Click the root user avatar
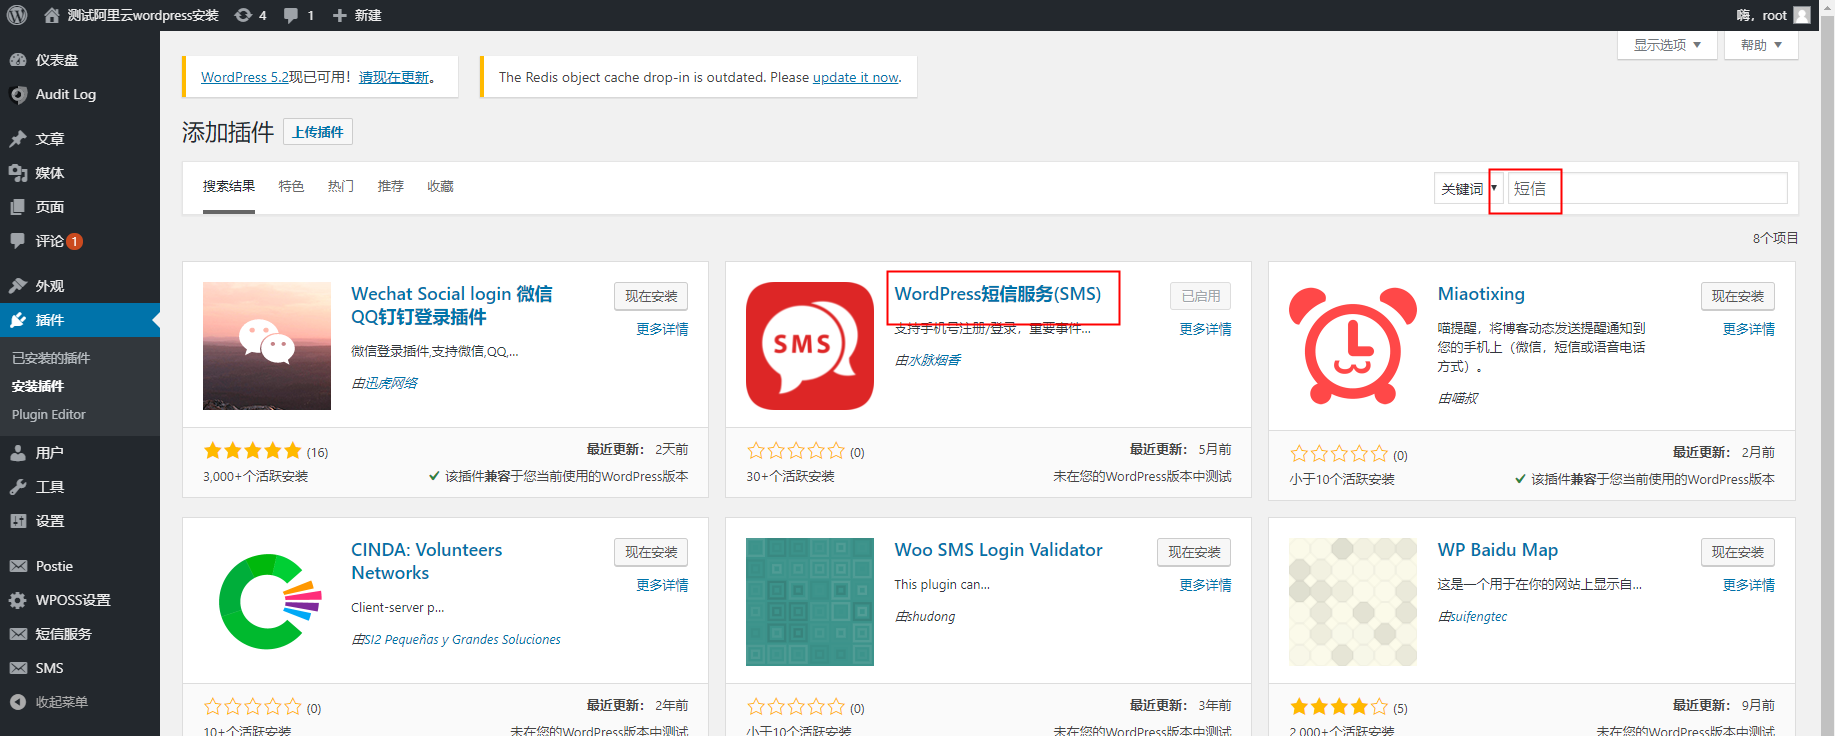 pos(1802,15)
